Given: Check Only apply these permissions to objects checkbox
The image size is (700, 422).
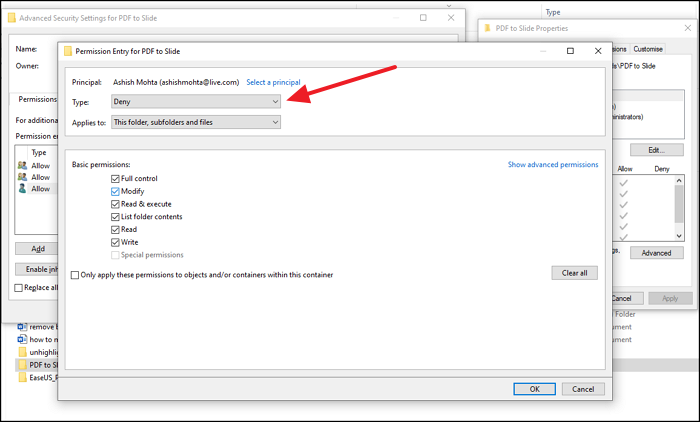Looking at the screenshot, I should click(75, 275).
